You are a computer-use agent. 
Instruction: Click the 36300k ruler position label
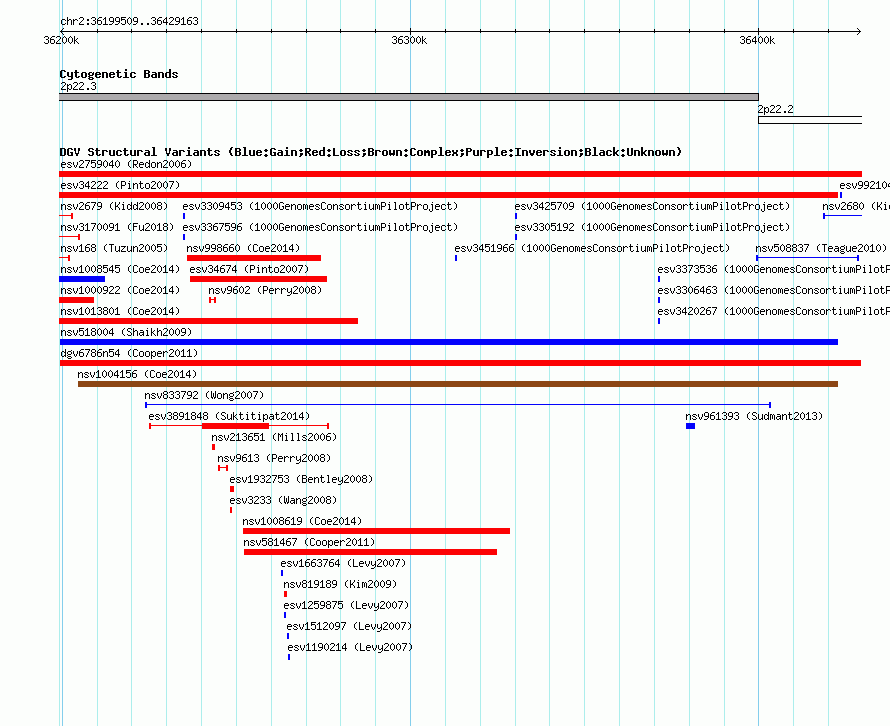409,40
